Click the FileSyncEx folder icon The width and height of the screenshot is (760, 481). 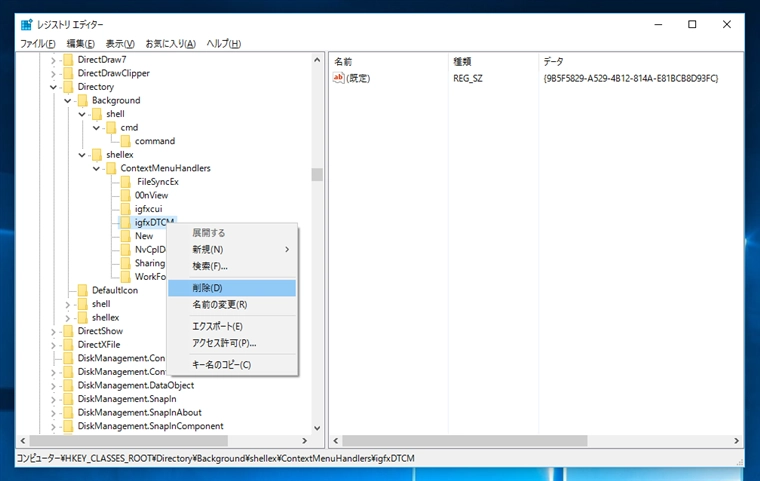pos(126,182)
